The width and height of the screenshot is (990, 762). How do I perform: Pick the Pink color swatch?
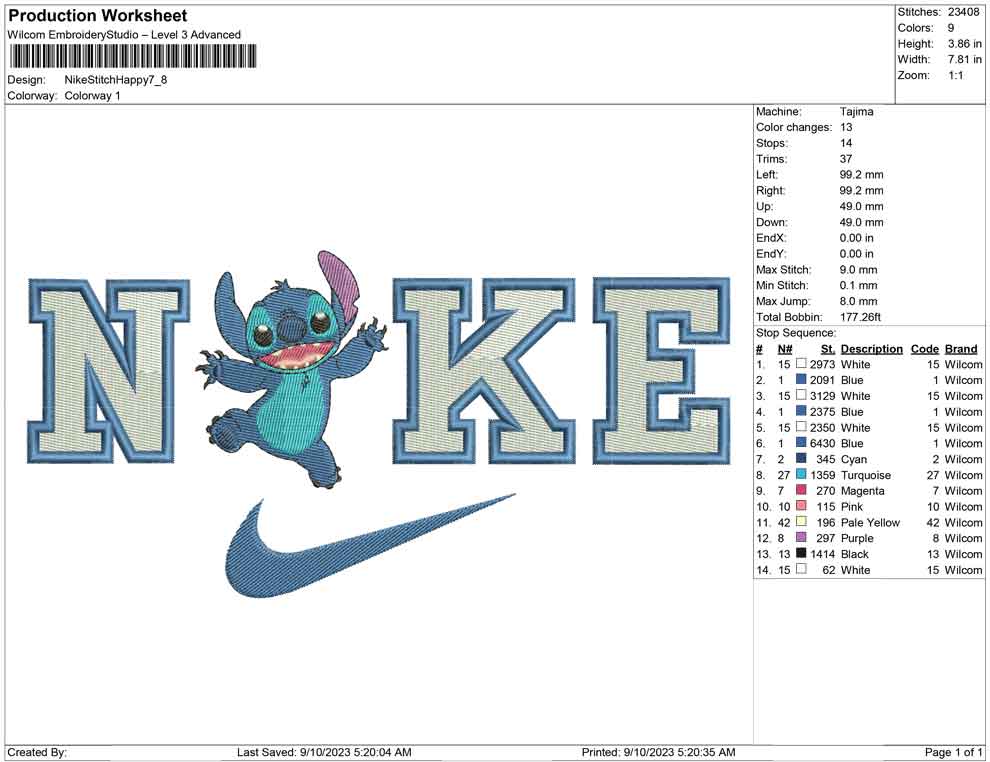pos(801,506)
